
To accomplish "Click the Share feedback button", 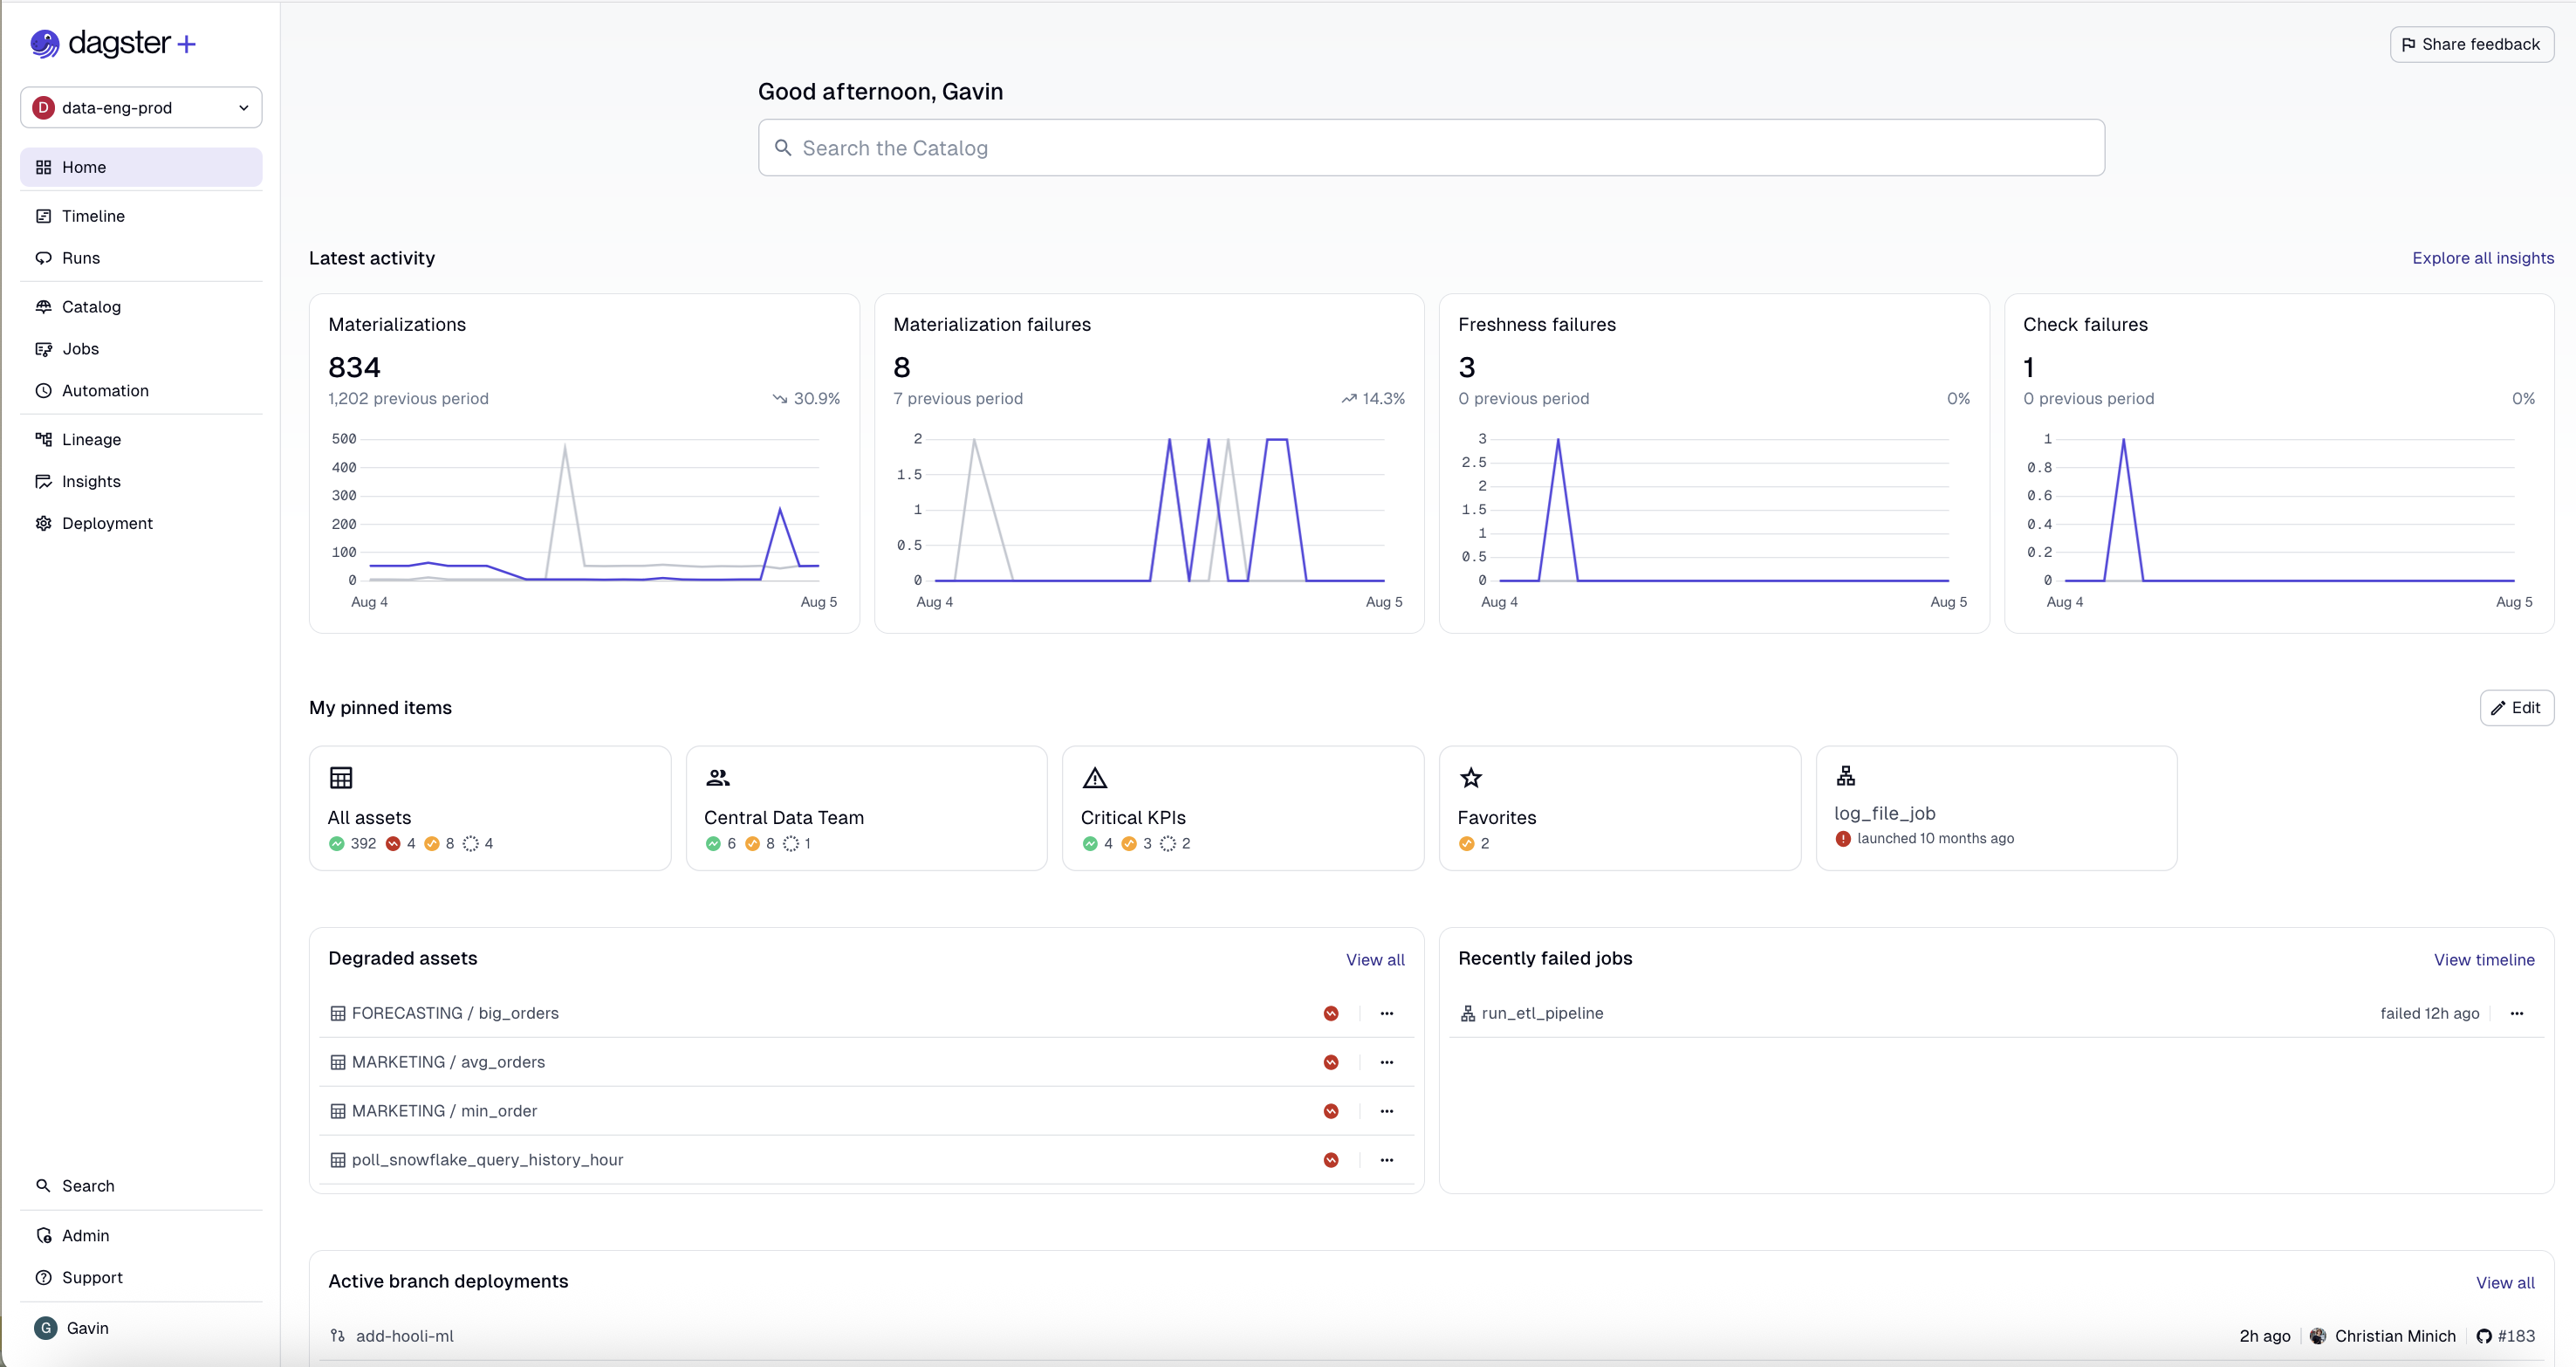I will pos(2471,44).
